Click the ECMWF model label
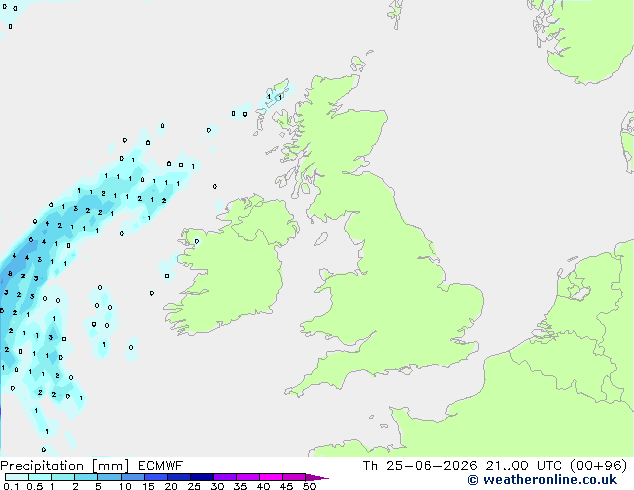Image resolution: width=634 pixels, height=490 pixels. tap(161, 466)
